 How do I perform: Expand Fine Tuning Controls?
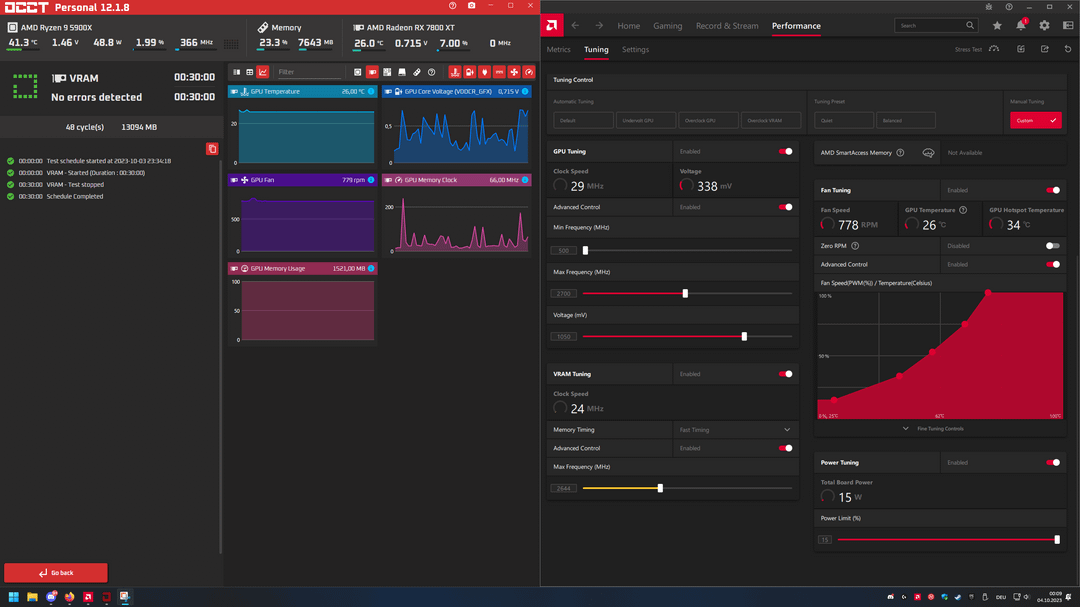(x=934, y=429)
